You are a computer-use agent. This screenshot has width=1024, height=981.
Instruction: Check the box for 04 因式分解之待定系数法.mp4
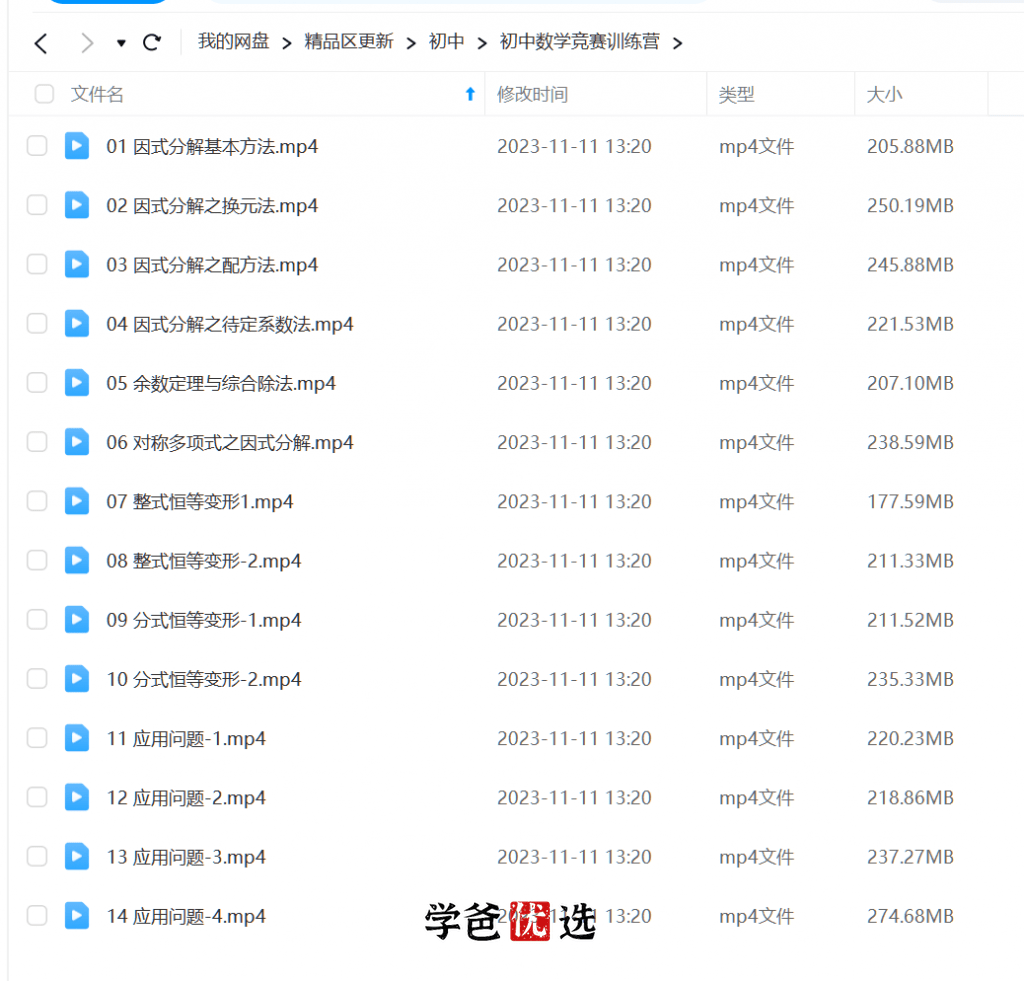(x=37, y=323)
